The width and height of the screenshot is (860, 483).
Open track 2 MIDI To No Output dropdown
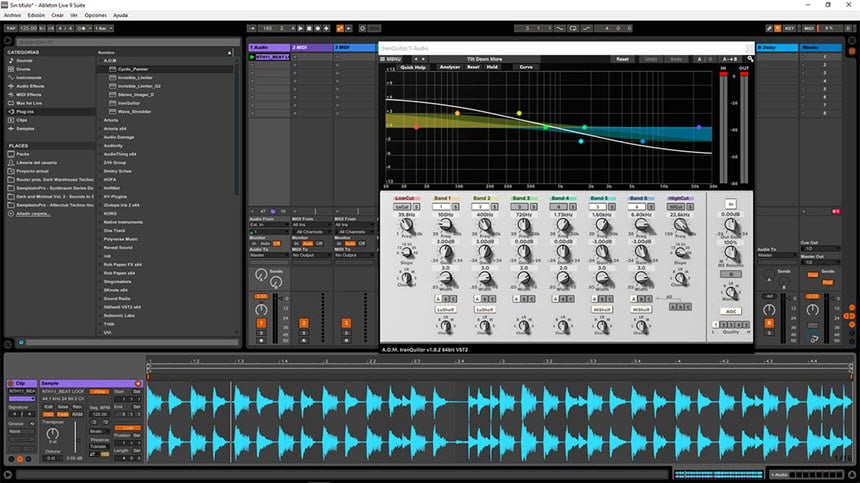pyautogui.click(x=311, y=255)
